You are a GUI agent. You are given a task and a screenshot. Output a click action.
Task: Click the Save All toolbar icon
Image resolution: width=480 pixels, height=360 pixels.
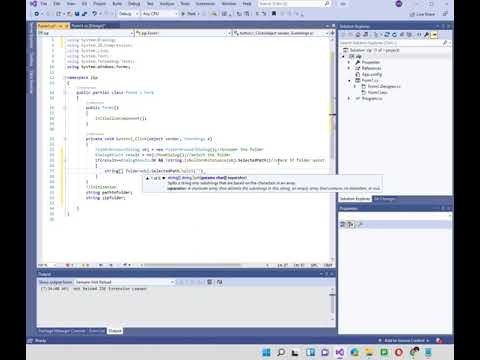(84, 14)
